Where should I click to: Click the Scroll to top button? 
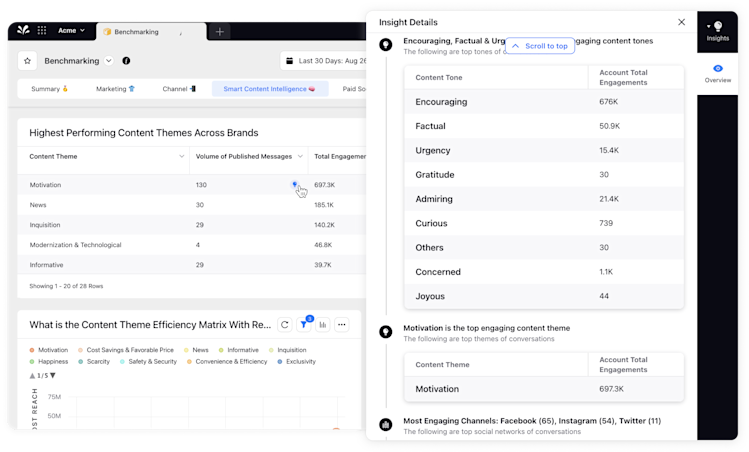tap(540, 46)
